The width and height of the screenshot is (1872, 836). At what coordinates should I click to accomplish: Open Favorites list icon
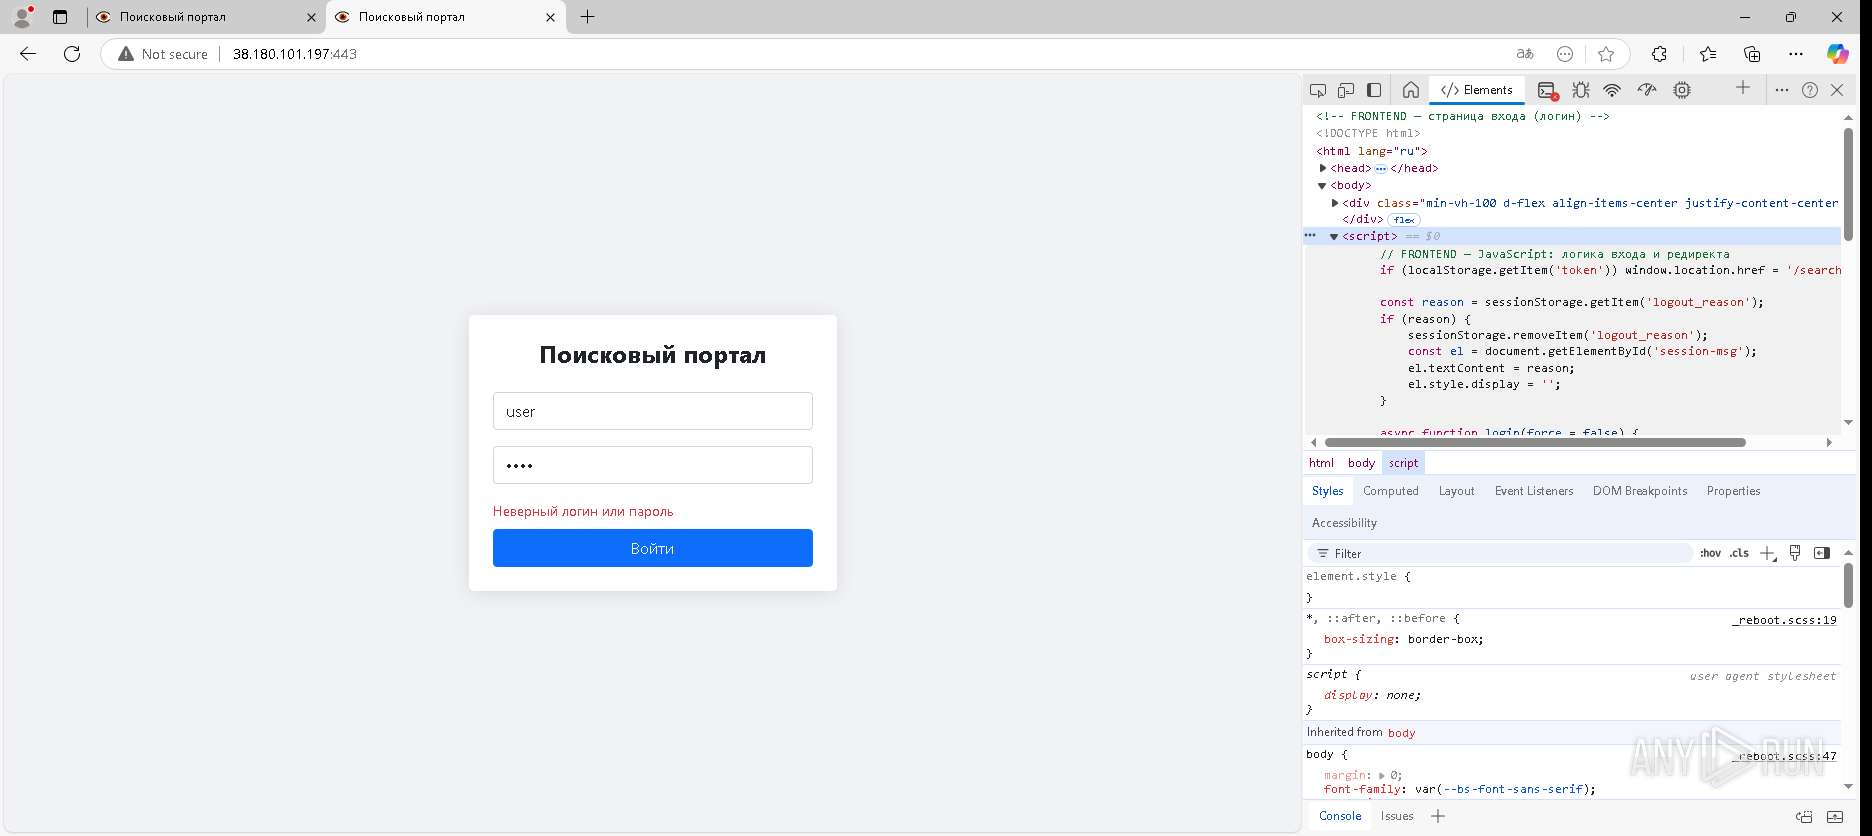[x=1707, y=54]
